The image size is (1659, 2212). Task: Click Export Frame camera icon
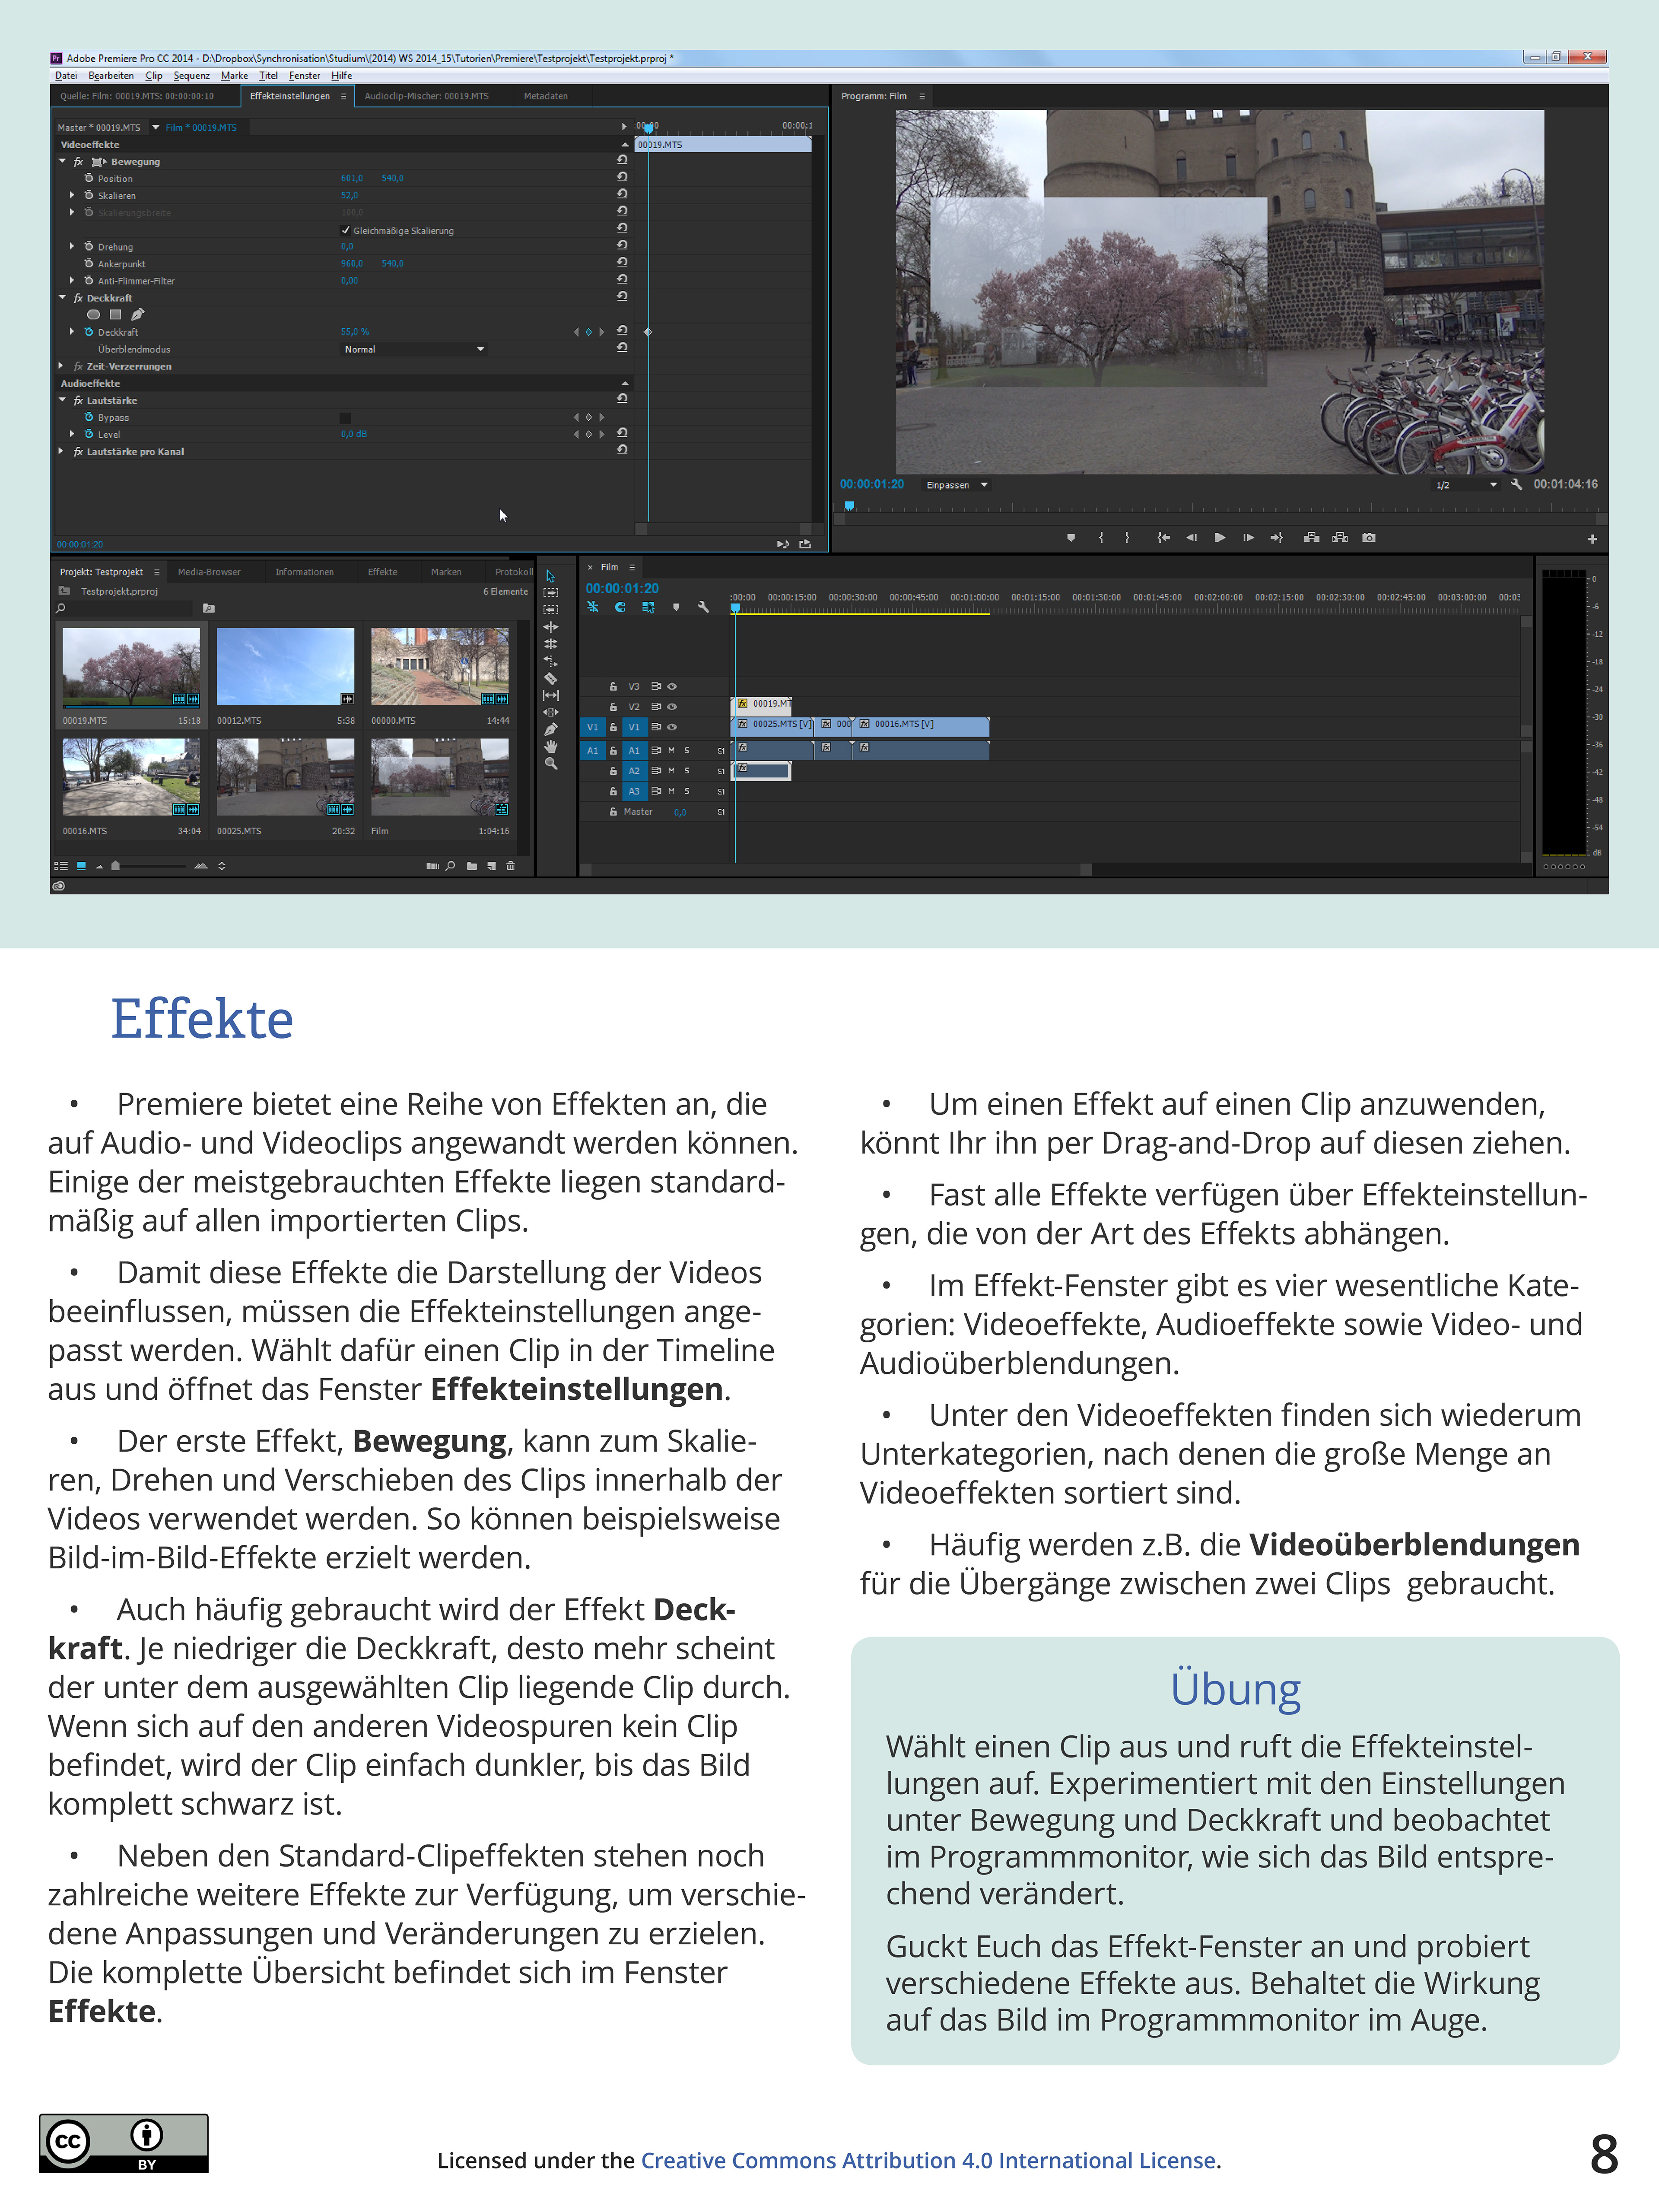point(1369,538)
